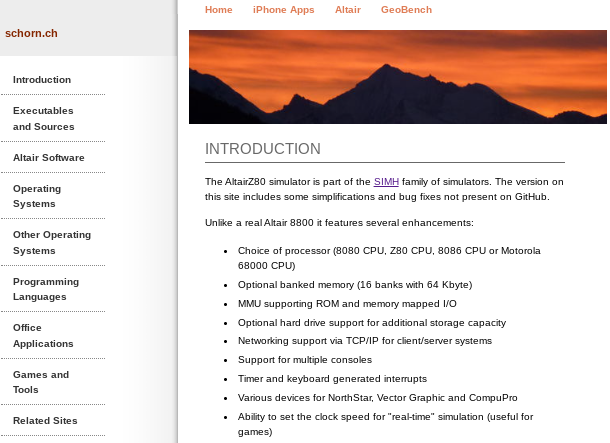Click the INTRODUCTION page heading
The width and height of the screenshot is (610, 443).
(x=263, y=149)
